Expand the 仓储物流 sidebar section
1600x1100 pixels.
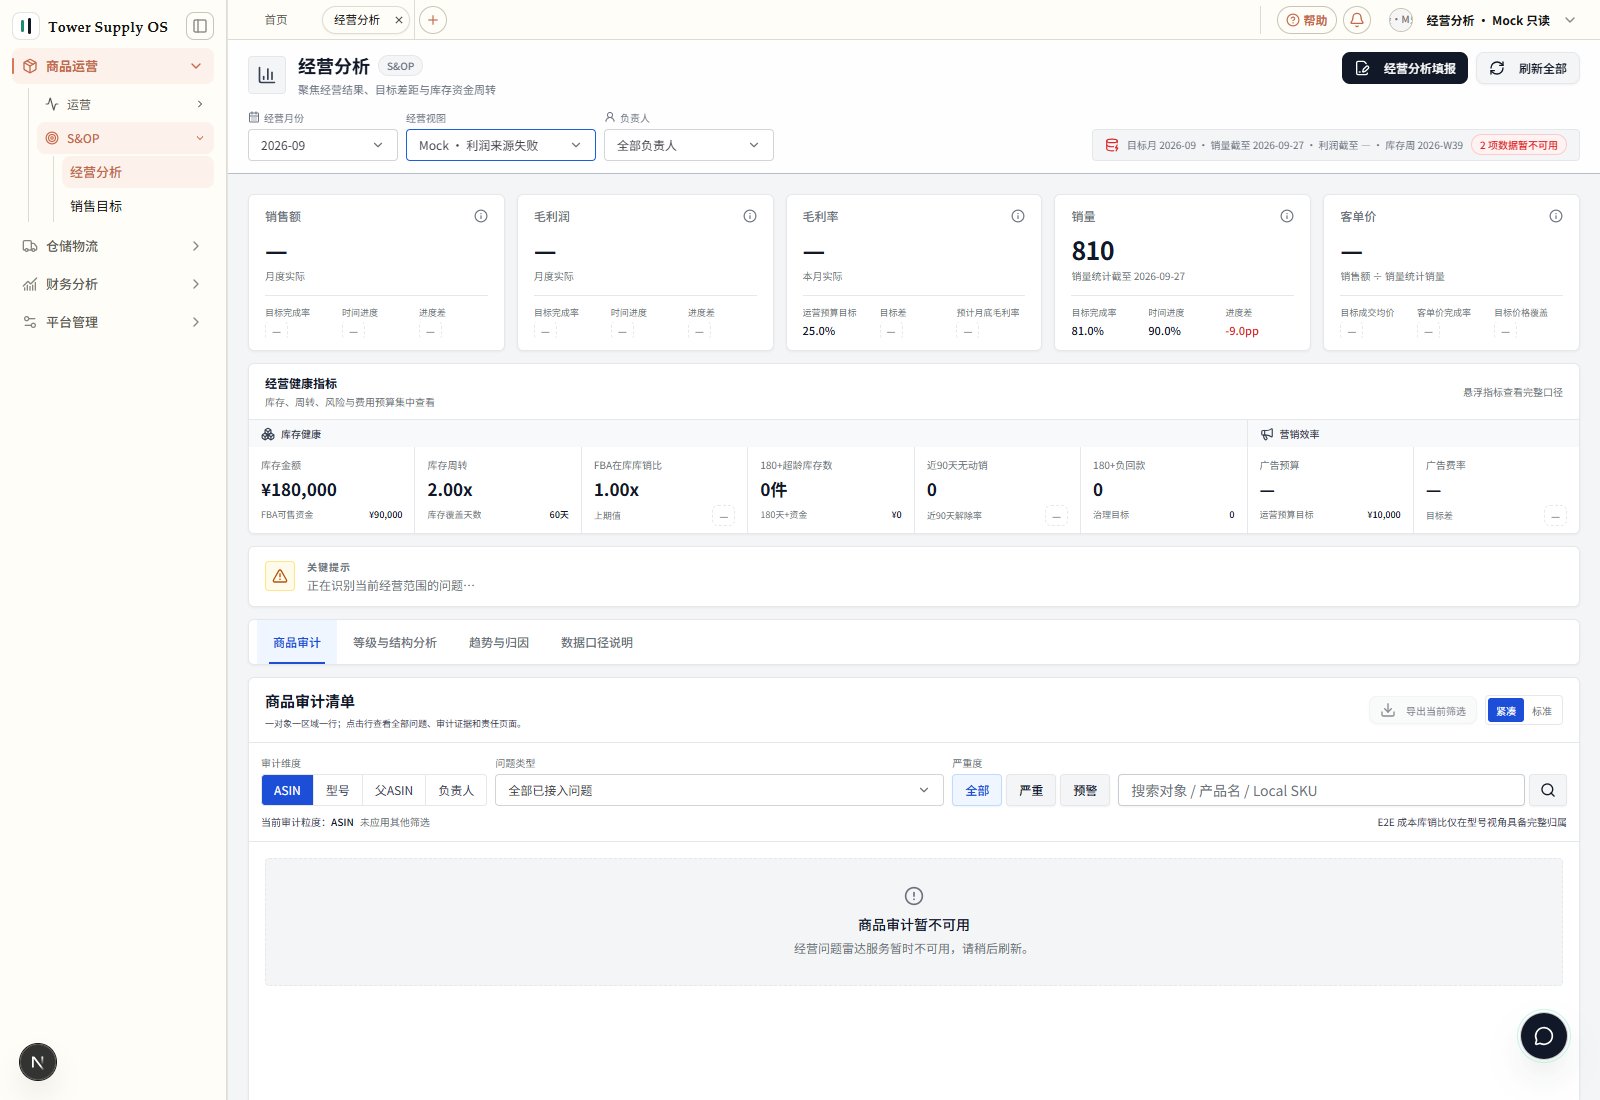[x=113, y=246]
